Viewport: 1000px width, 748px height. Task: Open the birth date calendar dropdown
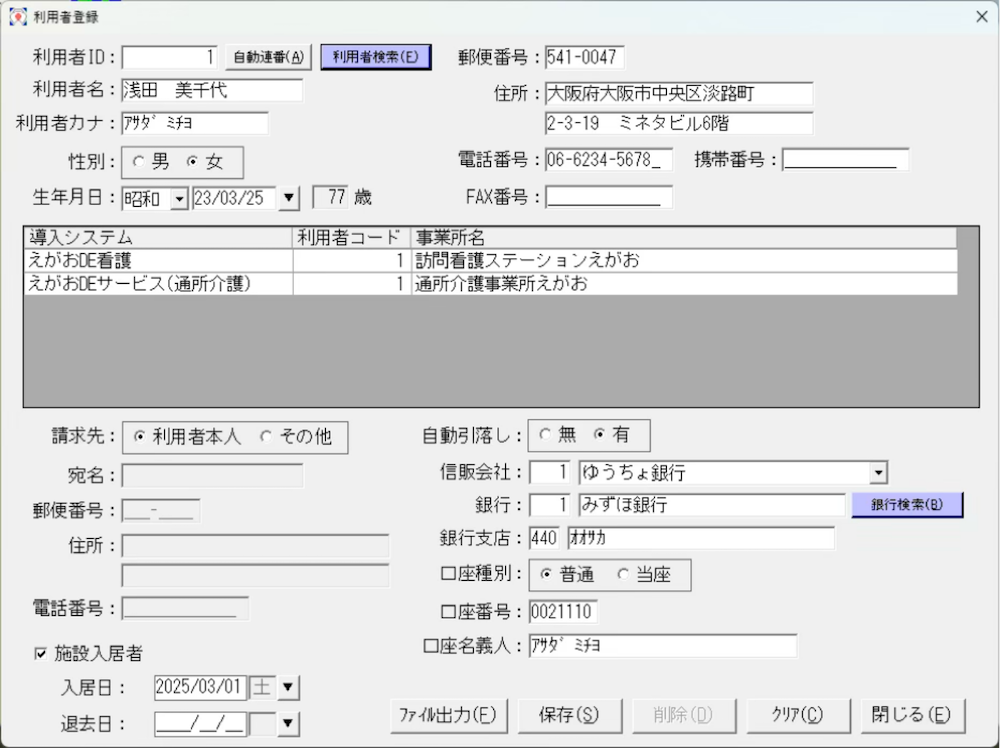288,198
